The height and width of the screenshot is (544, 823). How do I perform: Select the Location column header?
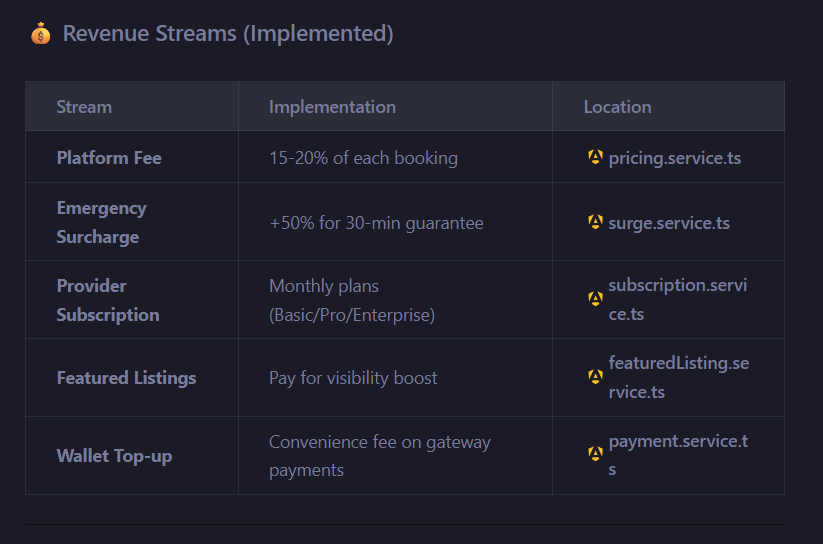(x=617, y=107)
